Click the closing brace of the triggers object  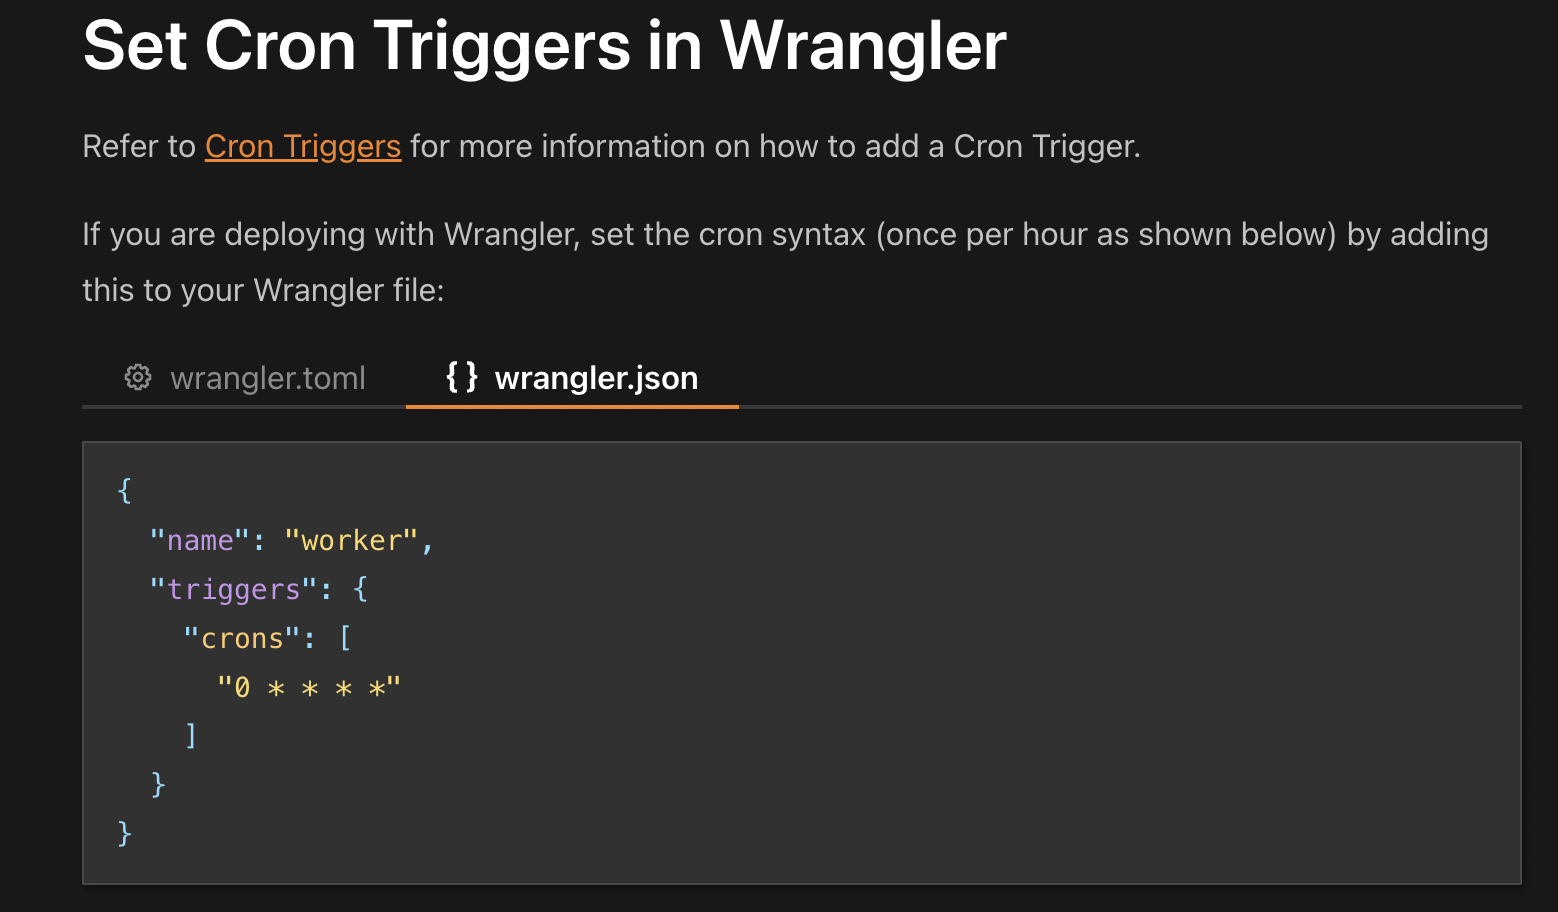(x=158, y=784)
